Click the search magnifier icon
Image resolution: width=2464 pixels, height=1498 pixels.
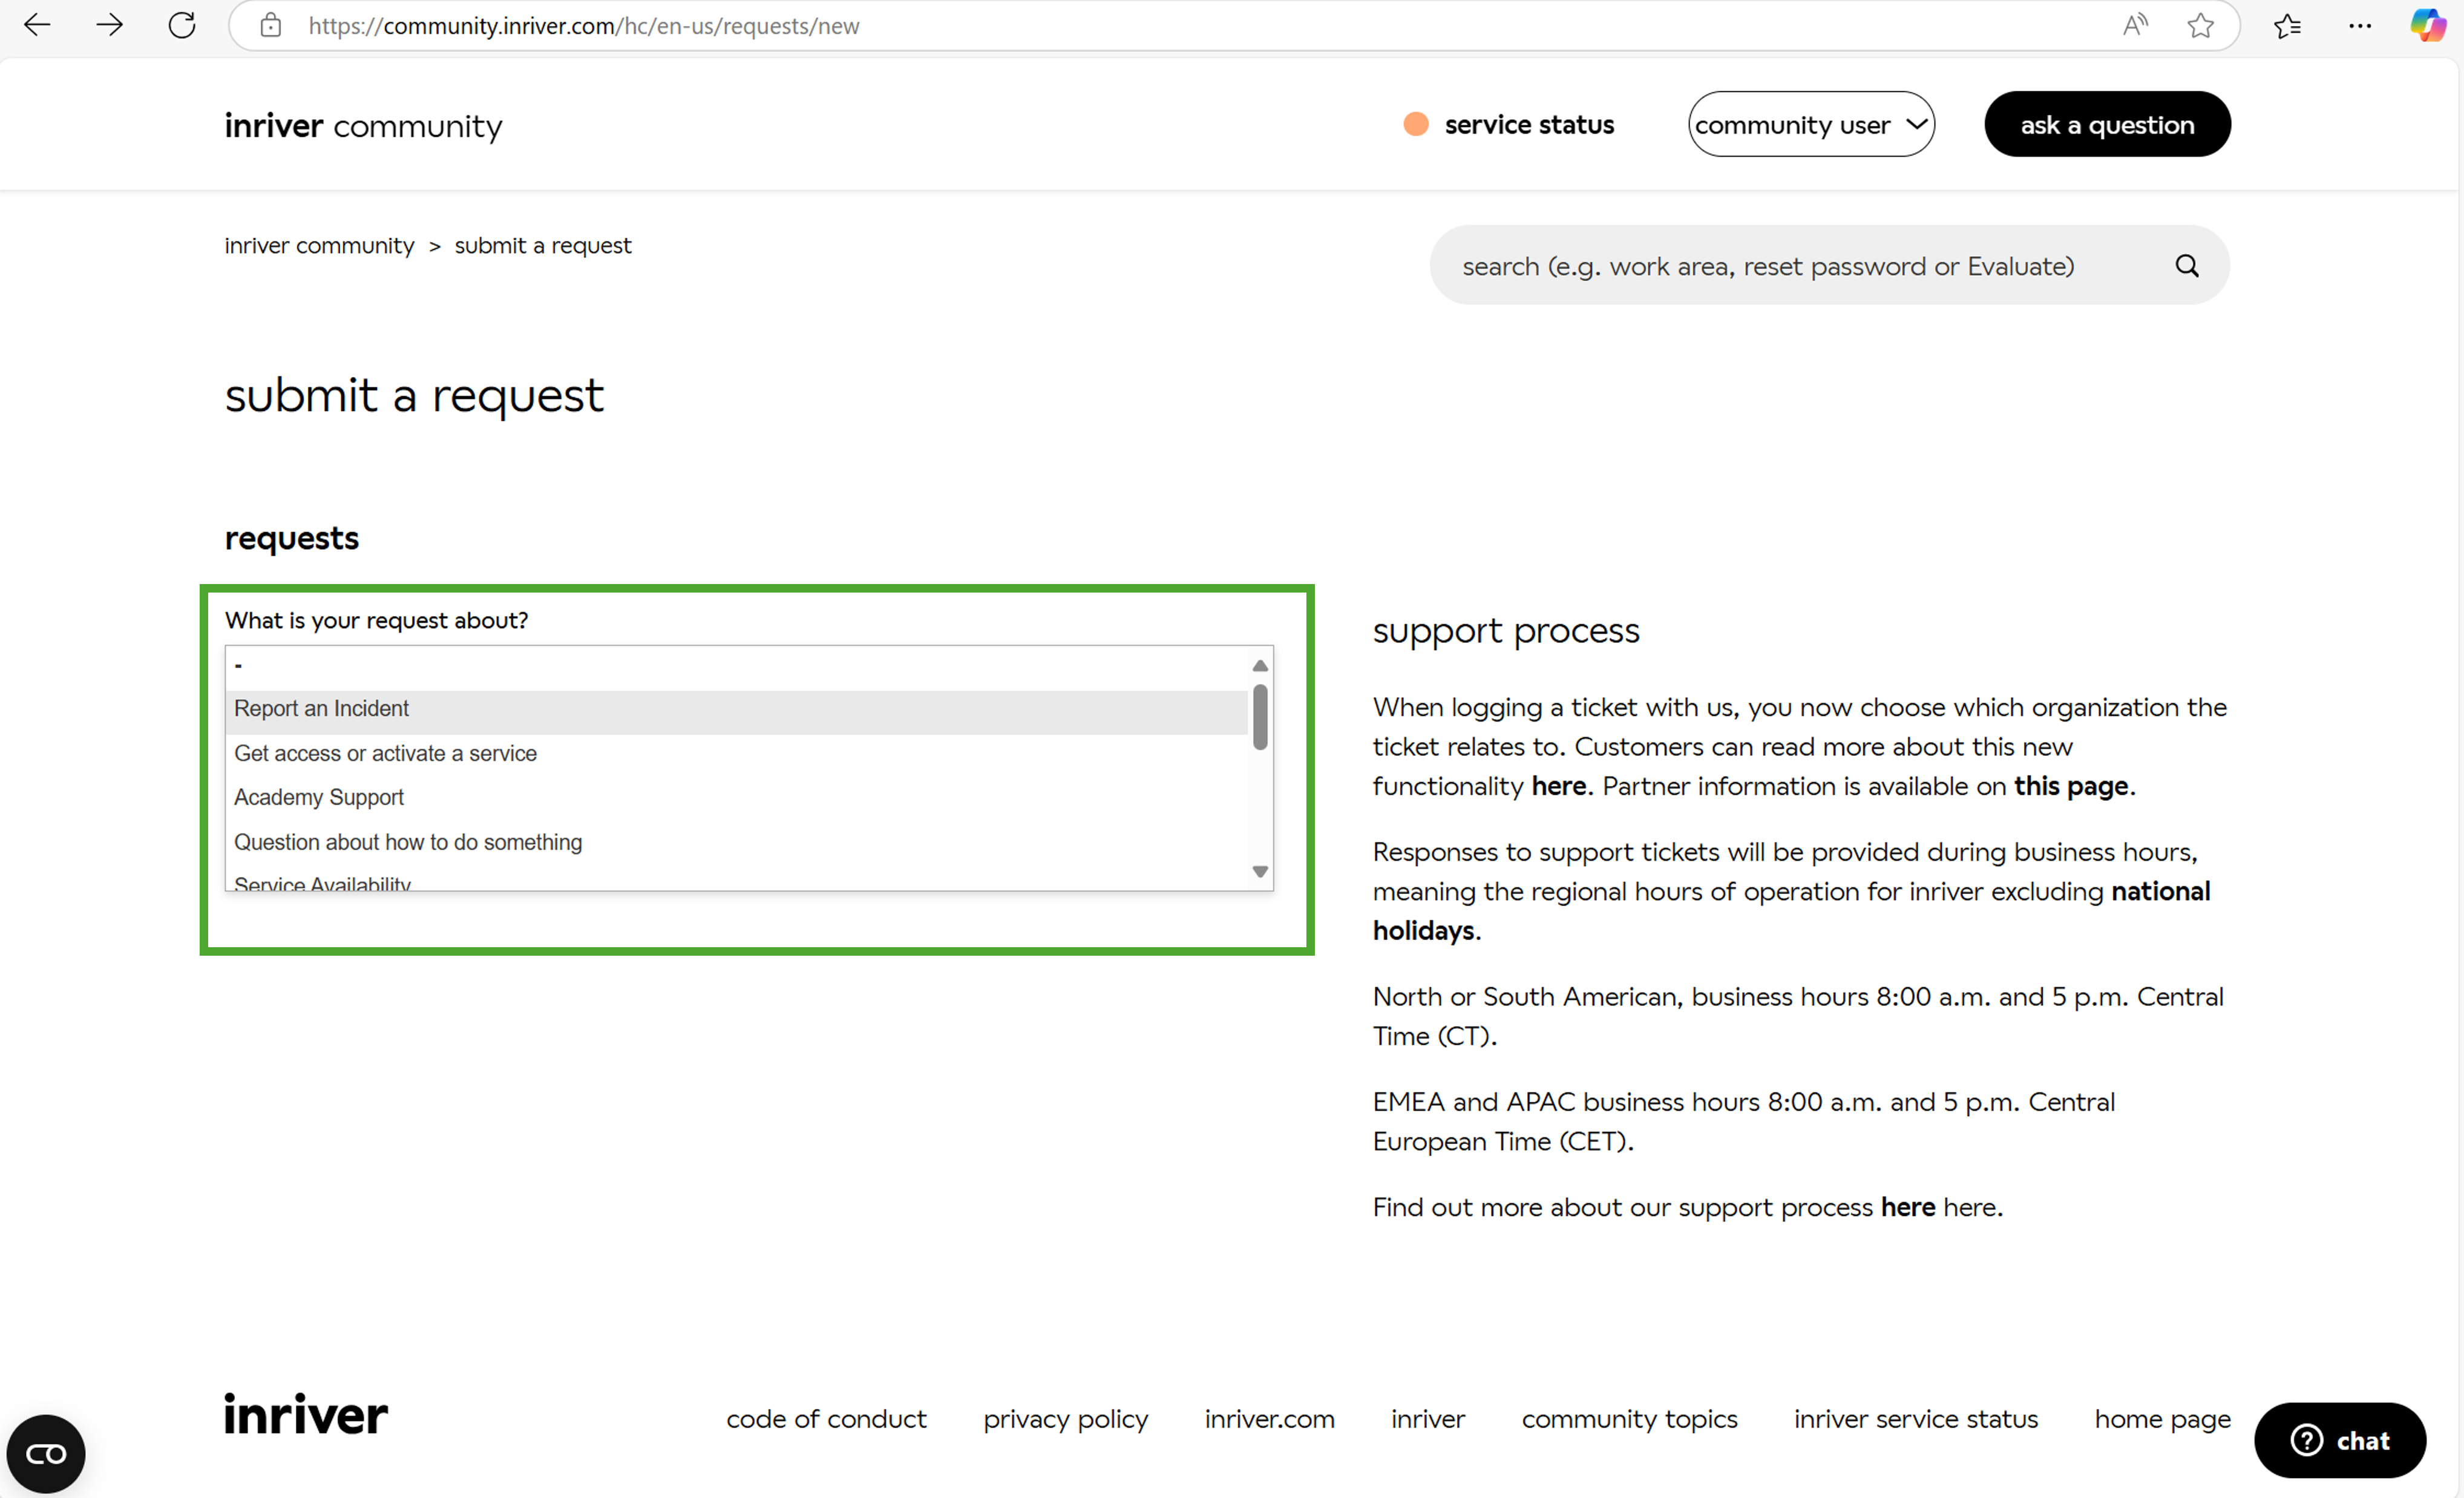(x=2187, y=266)
